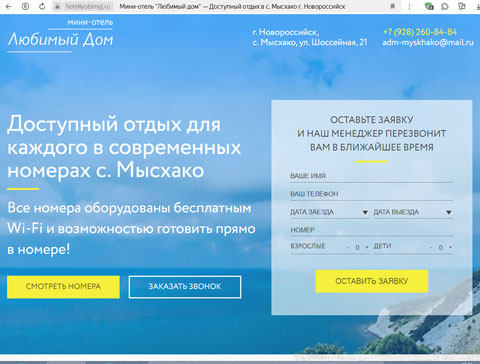
Task: Open the three-dot page menu
Action: (409, 6)
